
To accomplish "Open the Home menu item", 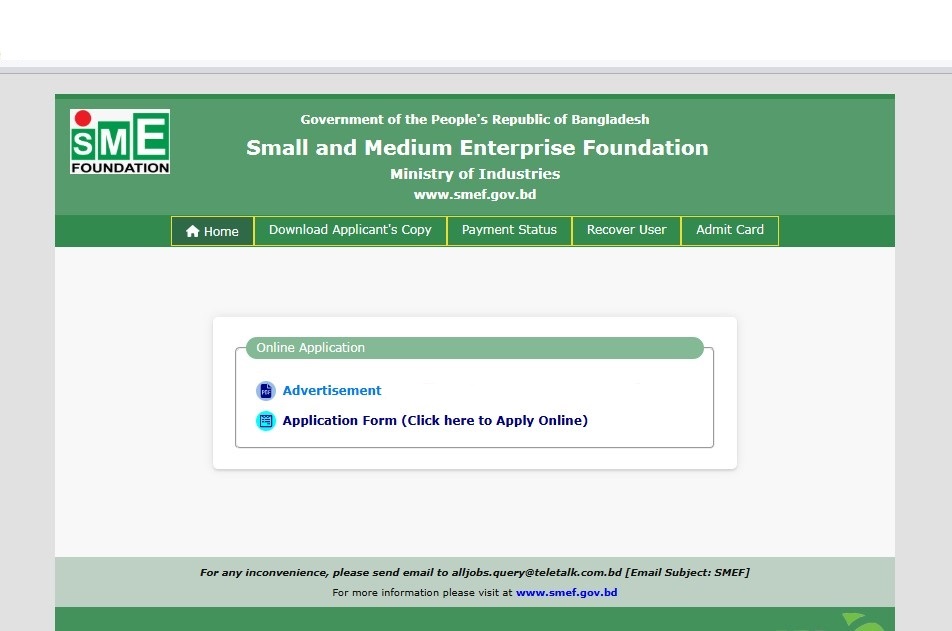I will [212, 231].
